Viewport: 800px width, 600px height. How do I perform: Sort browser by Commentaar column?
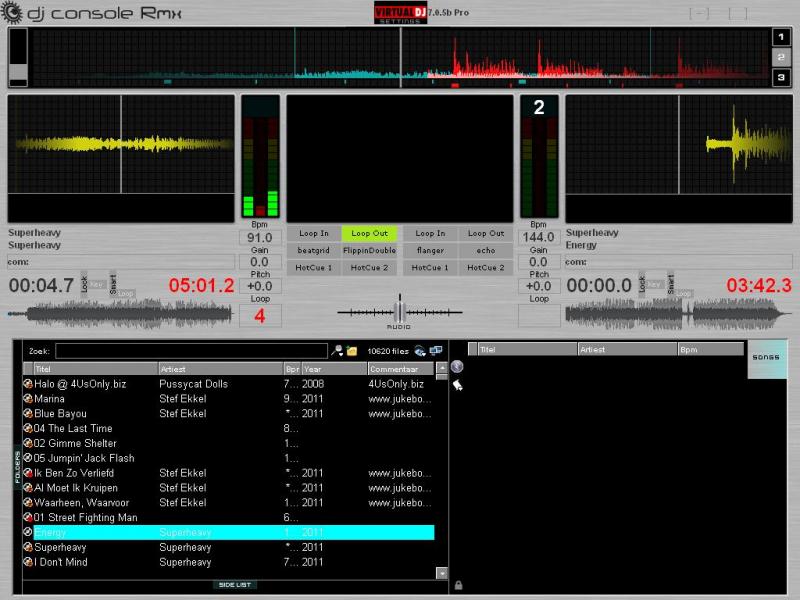(401, 369)
